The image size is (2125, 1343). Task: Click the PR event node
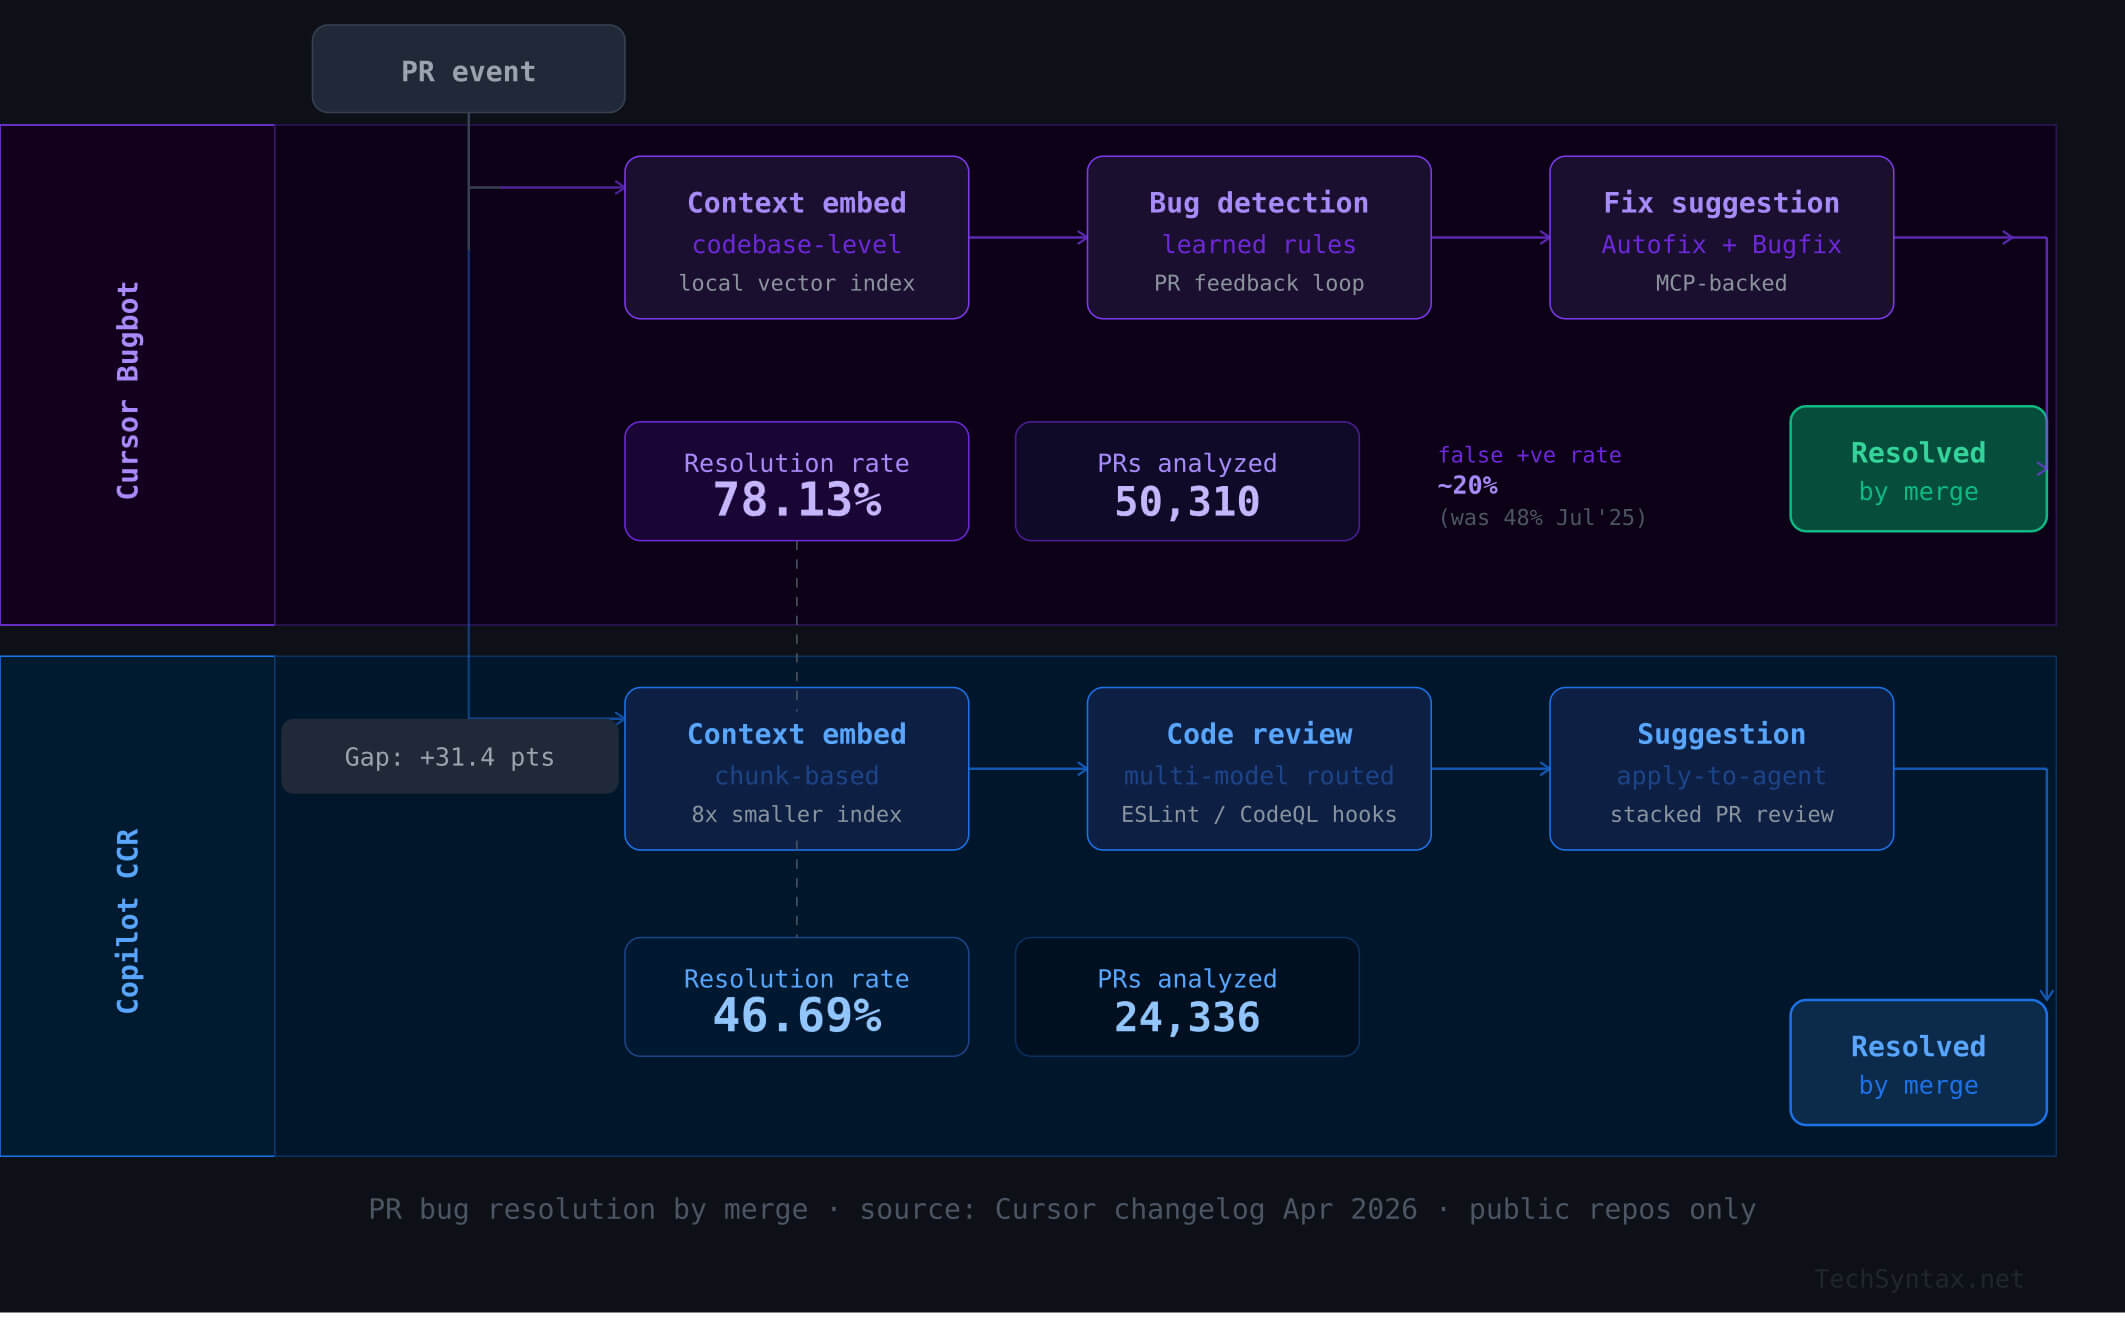(468, 69)
